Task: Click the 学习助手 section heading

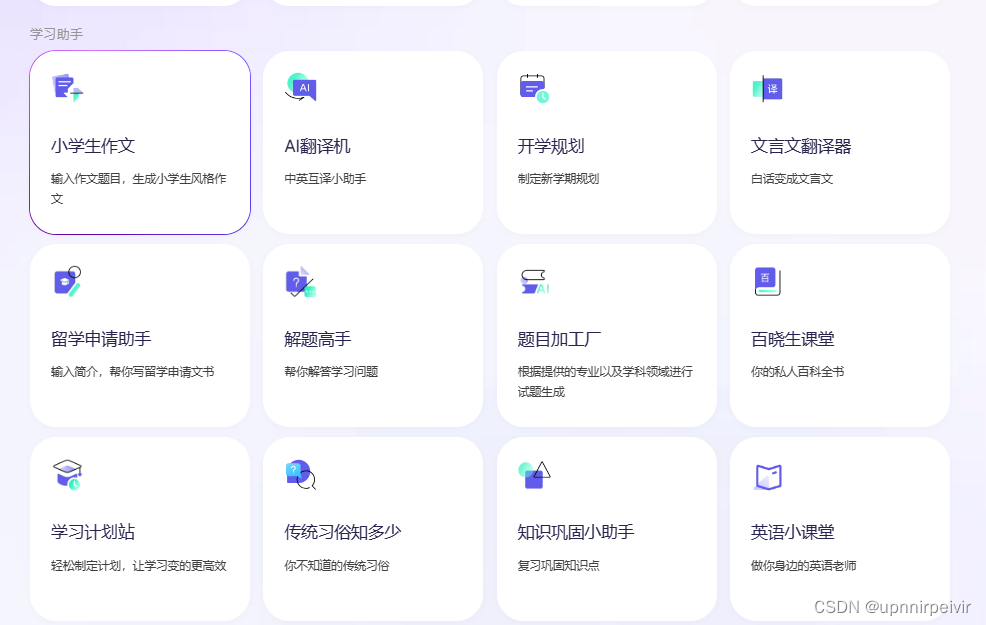Action: click(57, 34)
